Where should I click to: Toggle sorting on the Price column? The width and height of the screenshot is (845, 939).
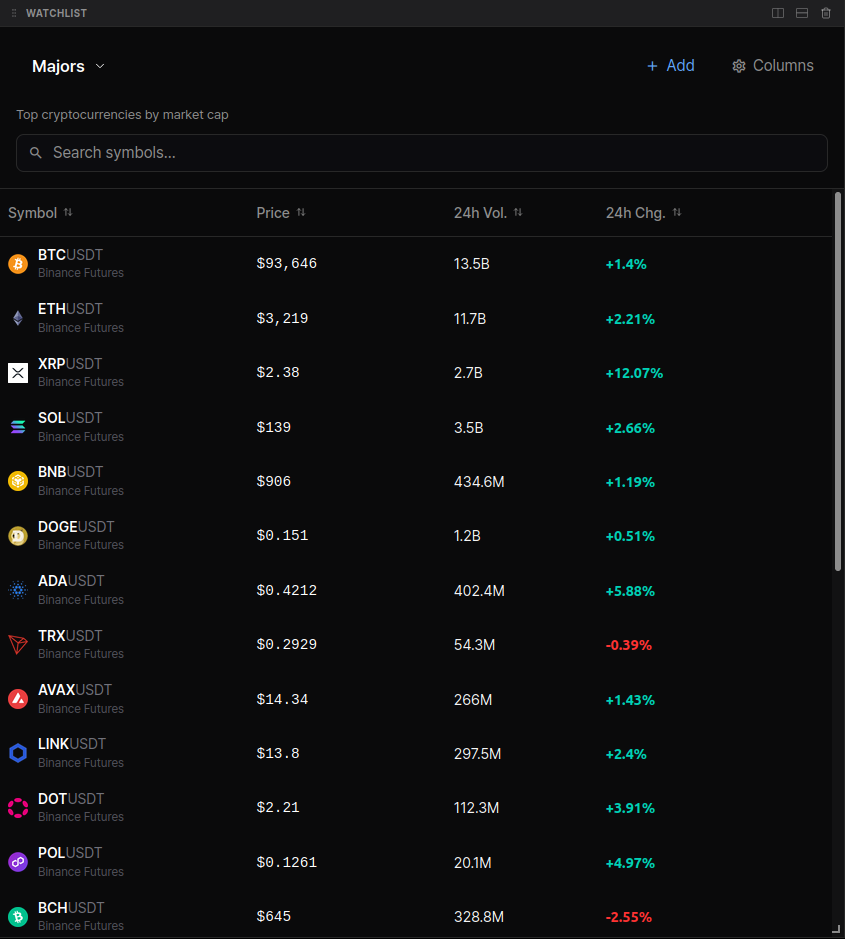tap(299, 212)
